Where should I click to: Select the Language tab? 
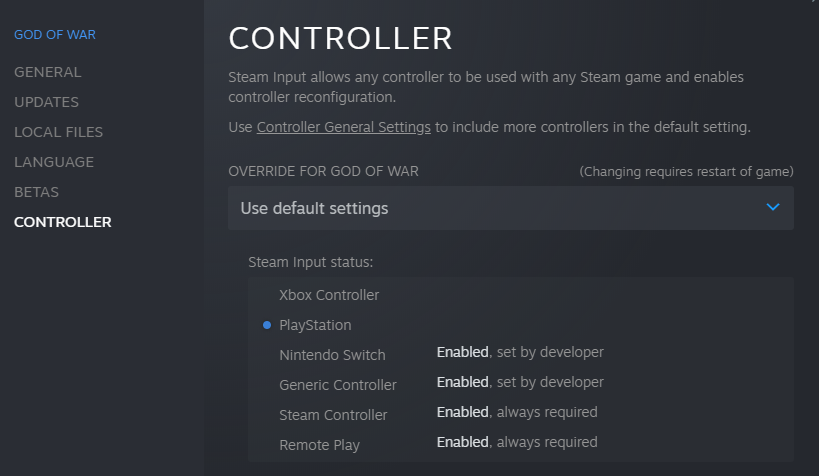(x=54, y=162)
